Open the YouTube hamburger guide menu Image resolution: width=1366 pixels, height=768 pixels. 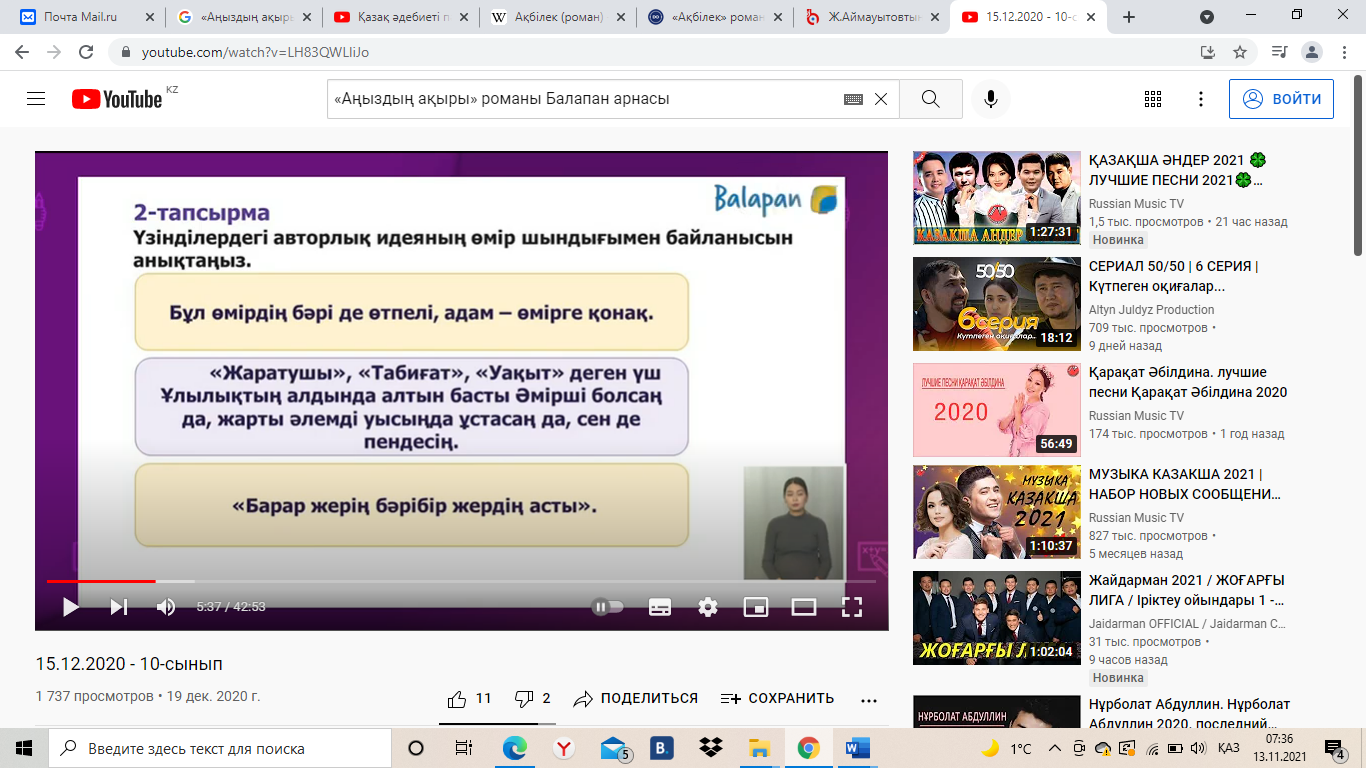(x=36, y=99)
